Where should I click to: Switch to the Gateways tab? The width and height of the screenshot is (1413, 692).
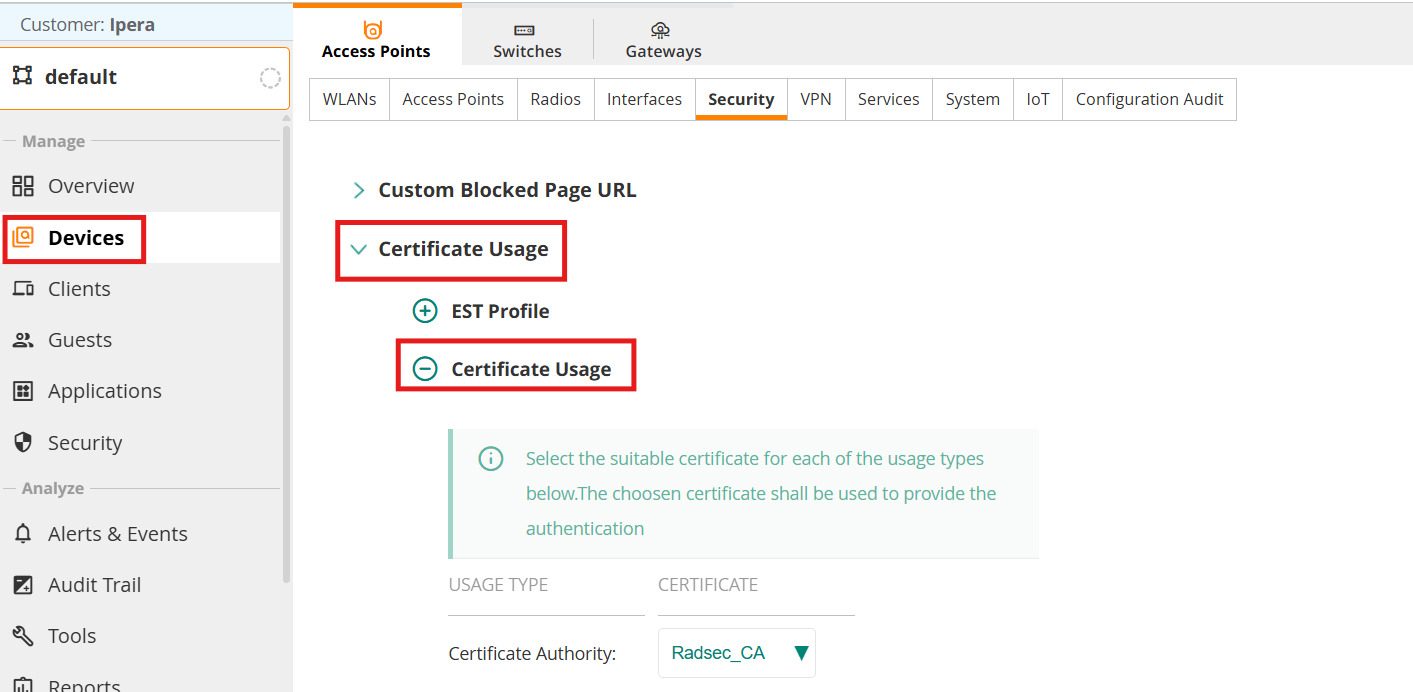[x=663, y=40]
